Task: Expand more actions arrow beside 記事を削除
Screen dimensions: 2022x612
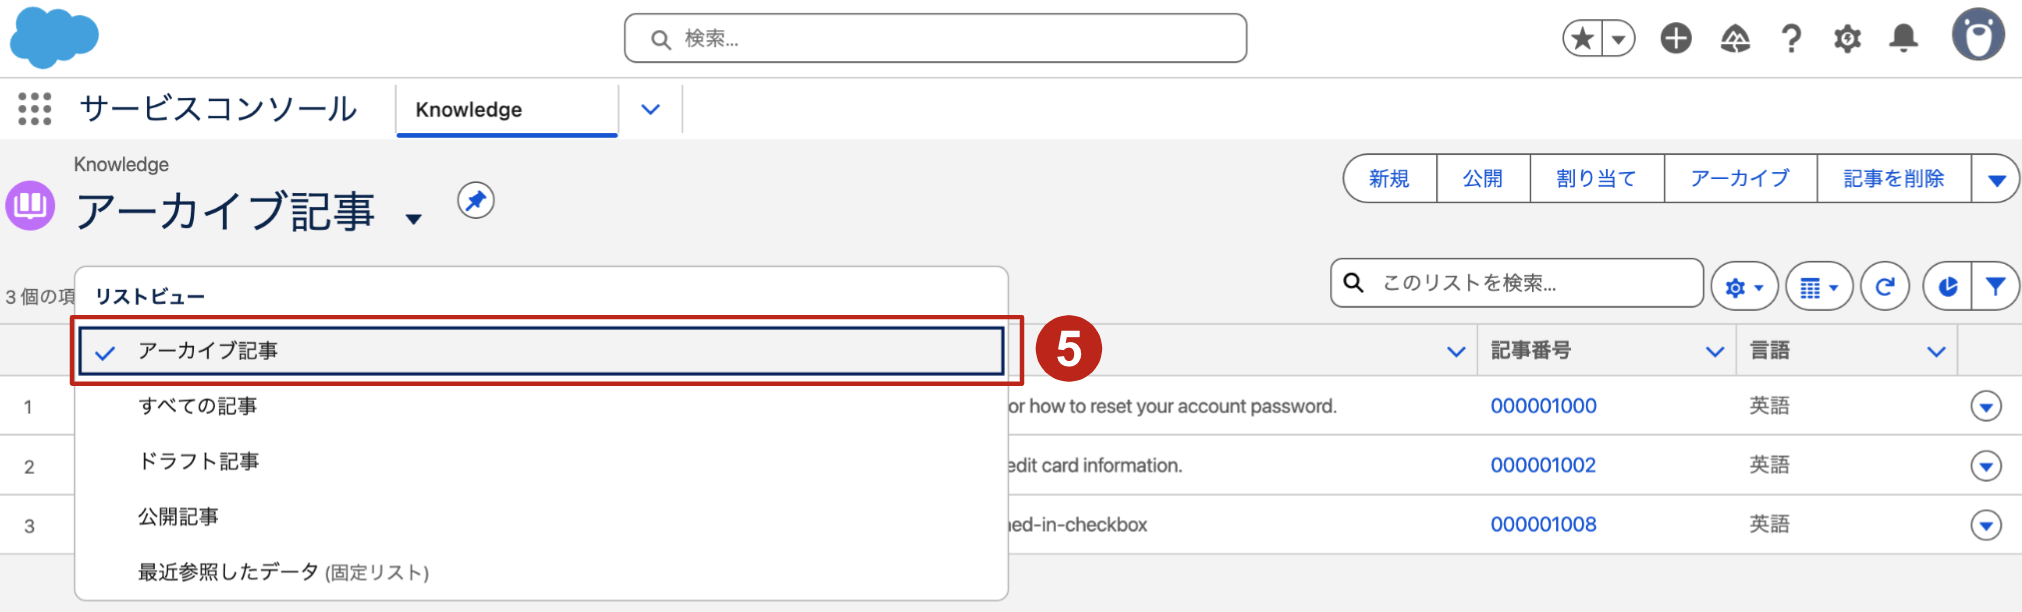Action: click(1996, 179)
